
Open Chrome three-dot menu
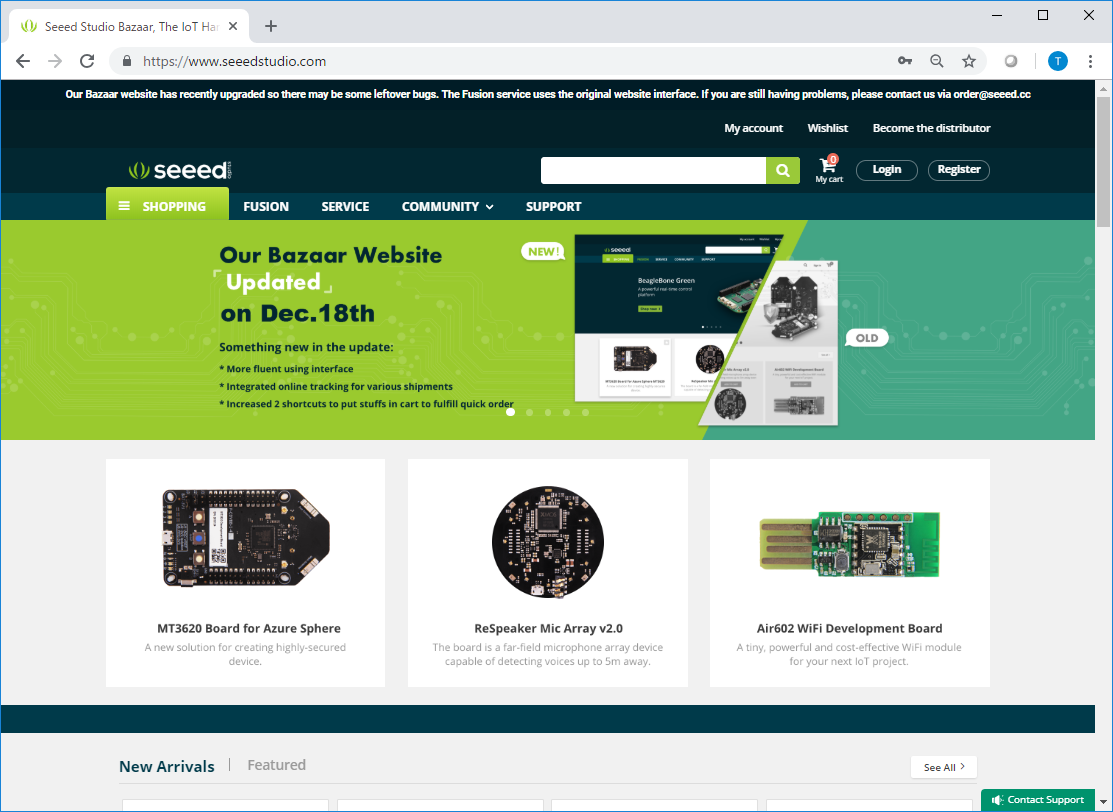[x=1090, y=61]
